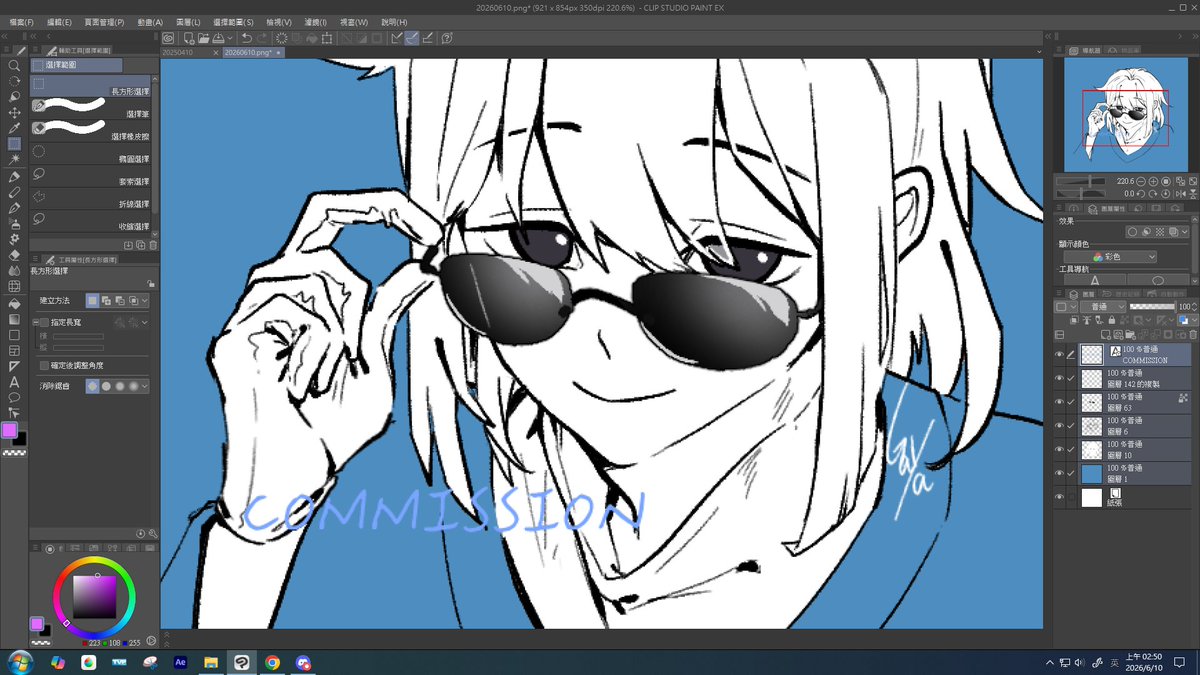1200x675 pixels.
Task: Hide layer 圖層 142 的複製
Action: [x=1059, y=379]
